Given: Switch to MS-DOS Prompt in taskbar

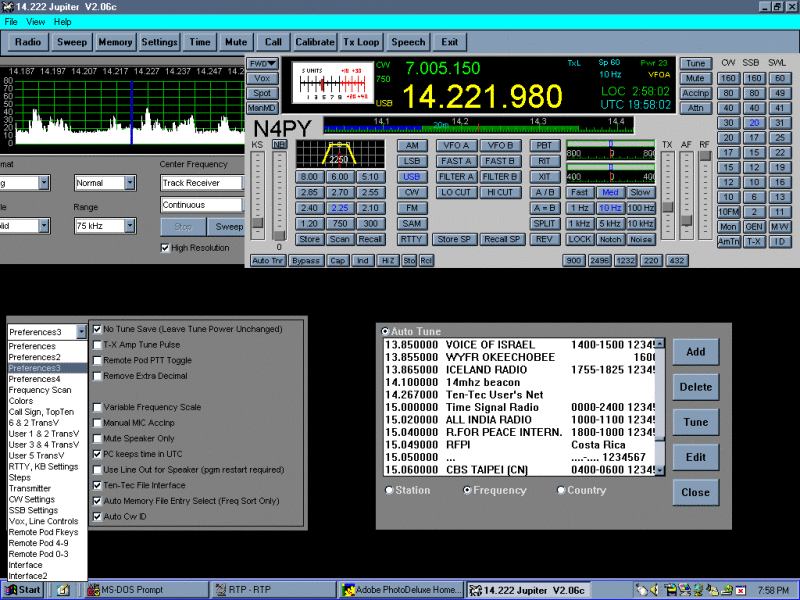Looking at the screenshot, I should (147, 590).
